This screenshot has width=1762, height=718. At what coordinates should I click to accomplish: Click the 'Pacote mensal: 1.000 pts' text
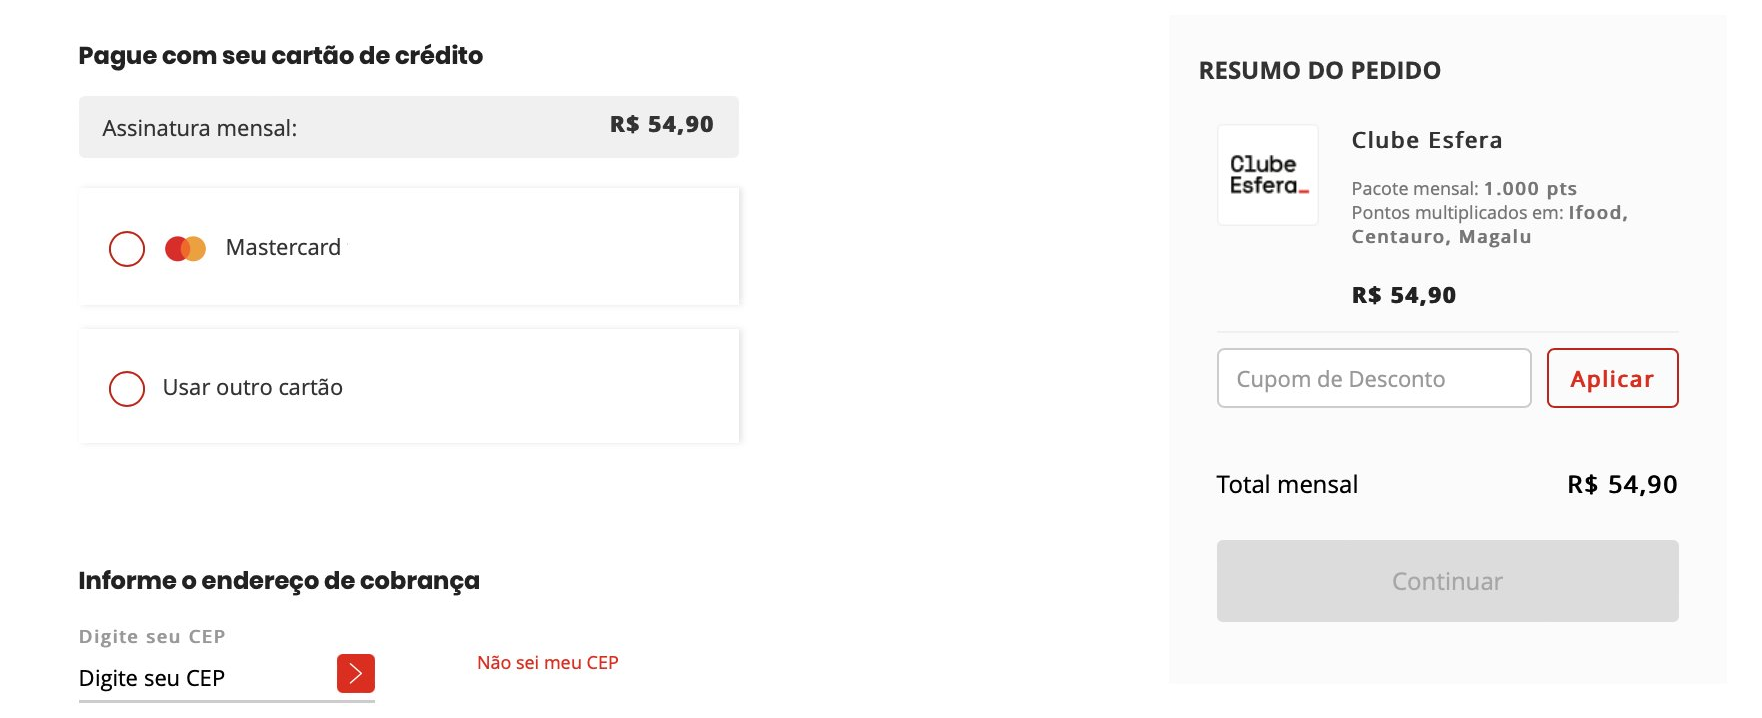pyautogui.click(x=1464, y=189)
